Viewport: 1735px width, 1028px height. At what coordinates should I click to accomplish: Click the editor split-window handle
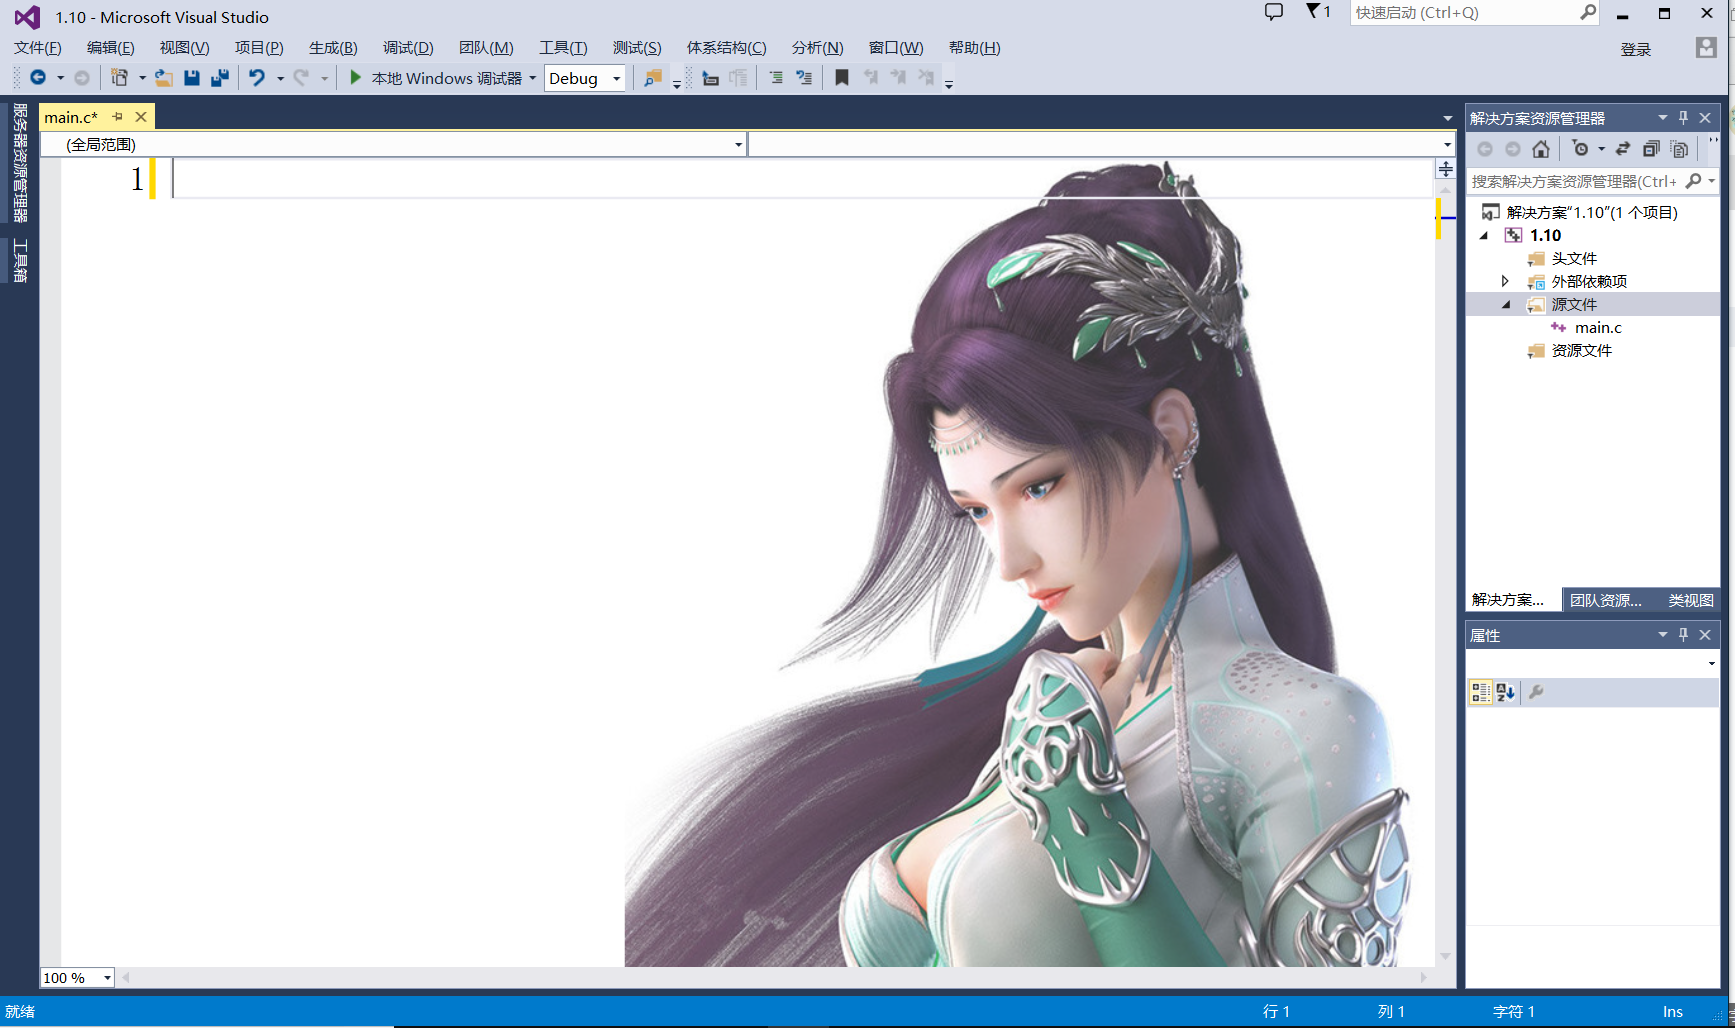[x=1446, y=169]
